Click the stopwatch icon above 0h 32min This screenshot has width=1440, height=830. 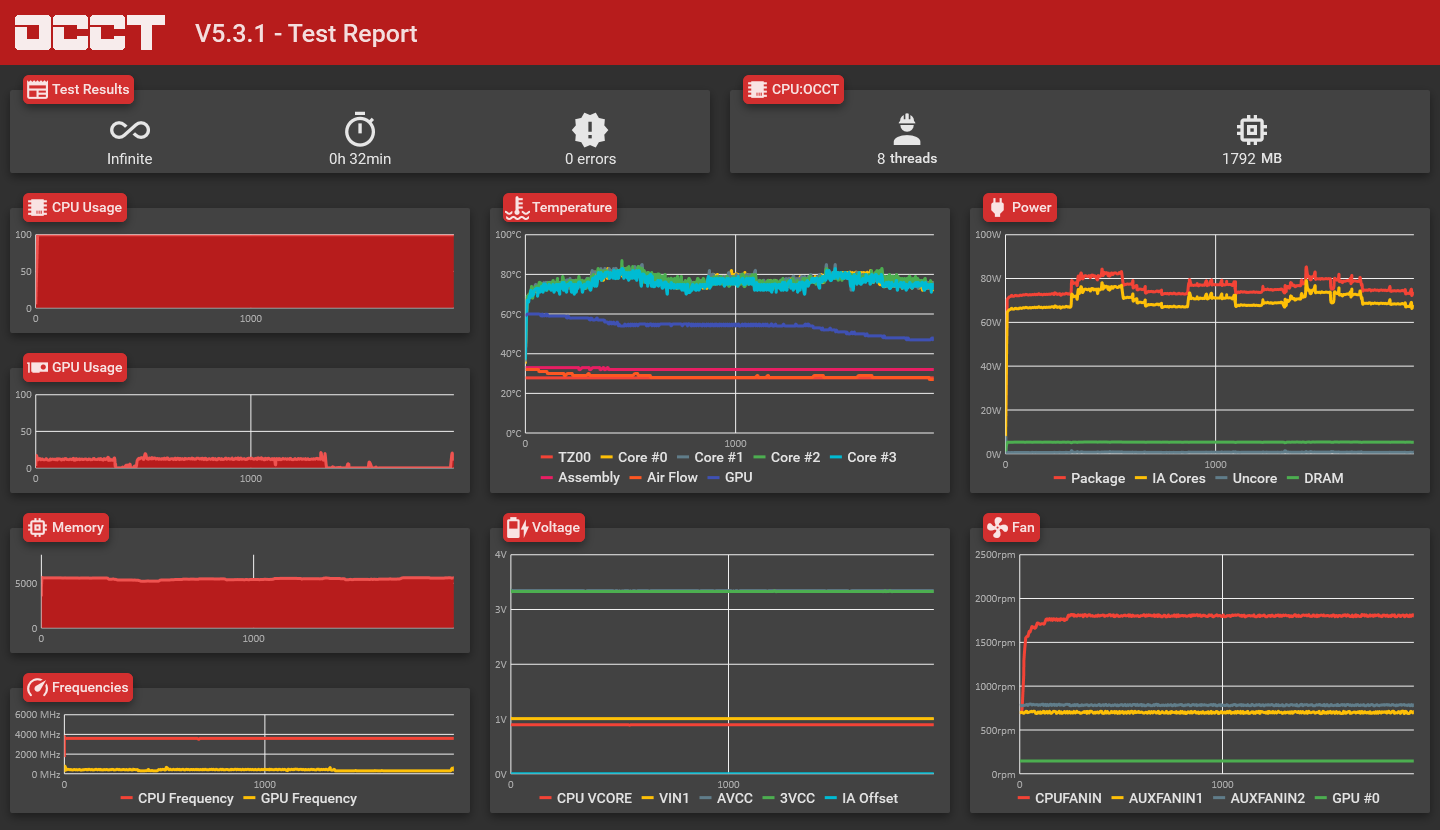point(360,130)
